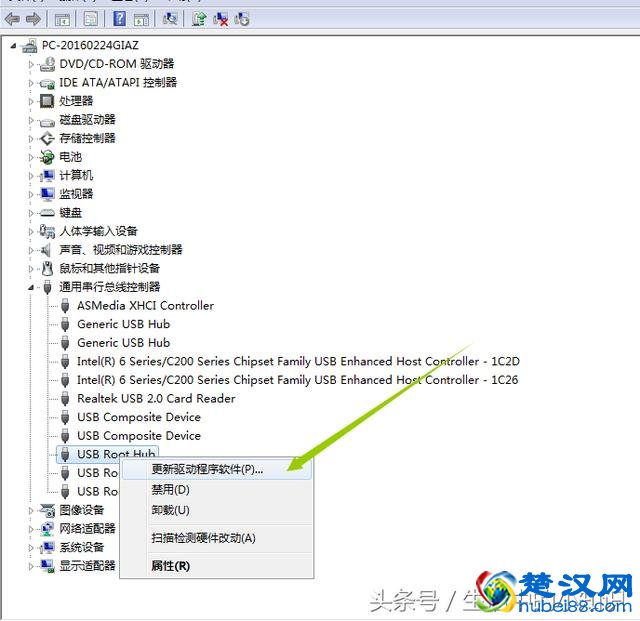
Task: Click the disable device toolbar icon
Action: 242,19
